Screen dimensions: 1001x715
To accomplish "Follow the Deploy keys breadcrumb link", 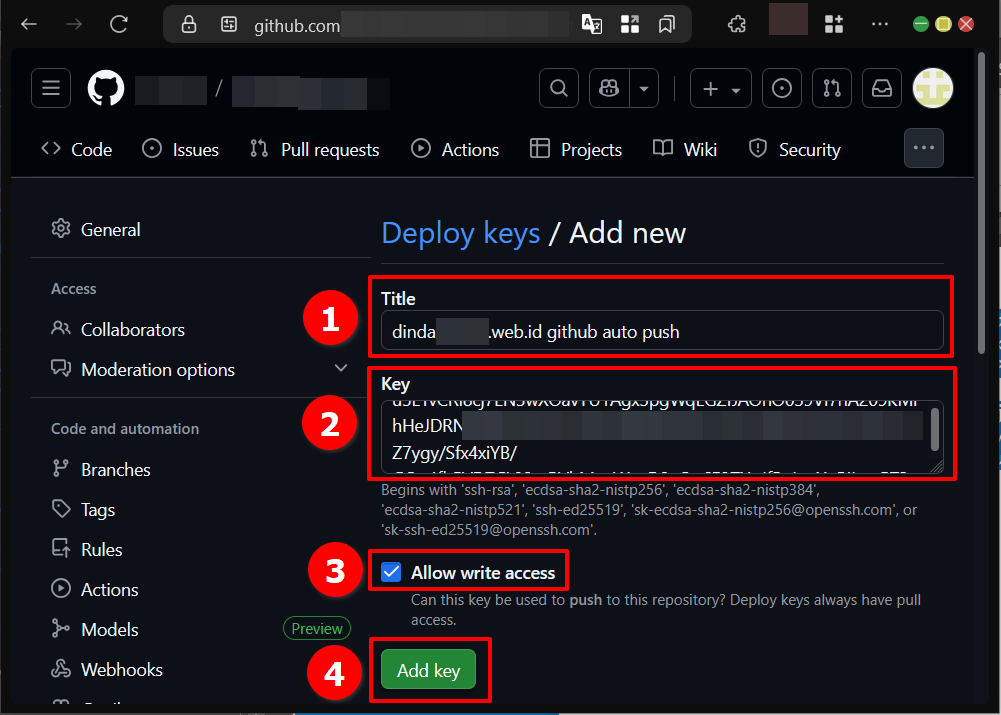I will 461,233.
